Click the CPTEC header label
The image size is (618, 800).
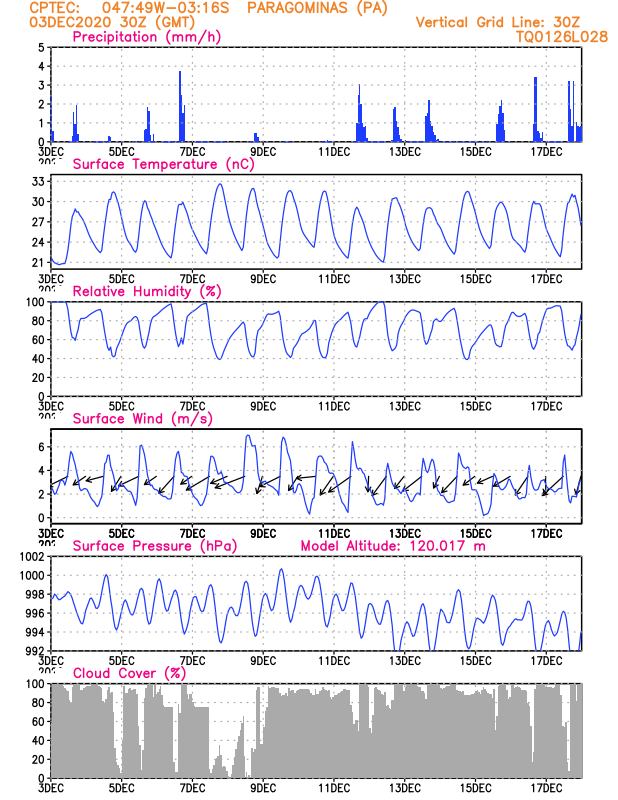pyautogui.click(x=55, y=8)
